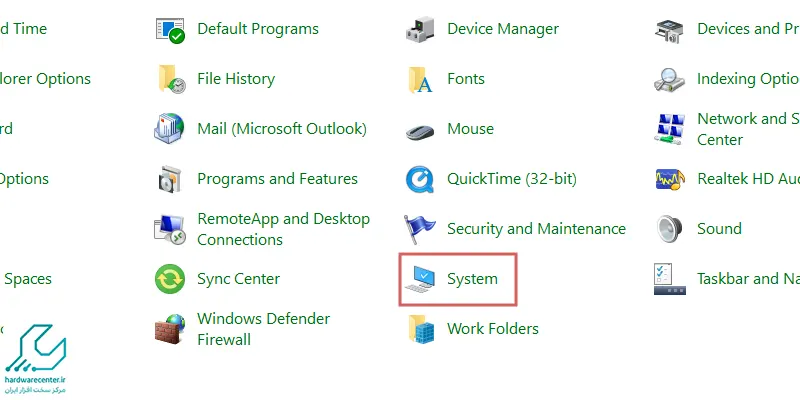Choose the Programs and Features link

(x=277, y=179)
